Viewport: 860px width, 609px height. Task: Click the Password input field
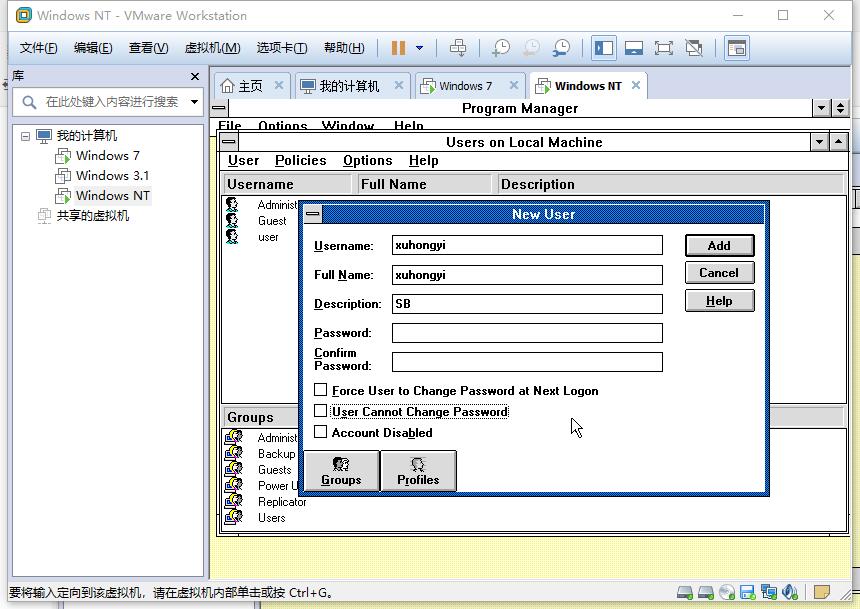click(527, 333)
